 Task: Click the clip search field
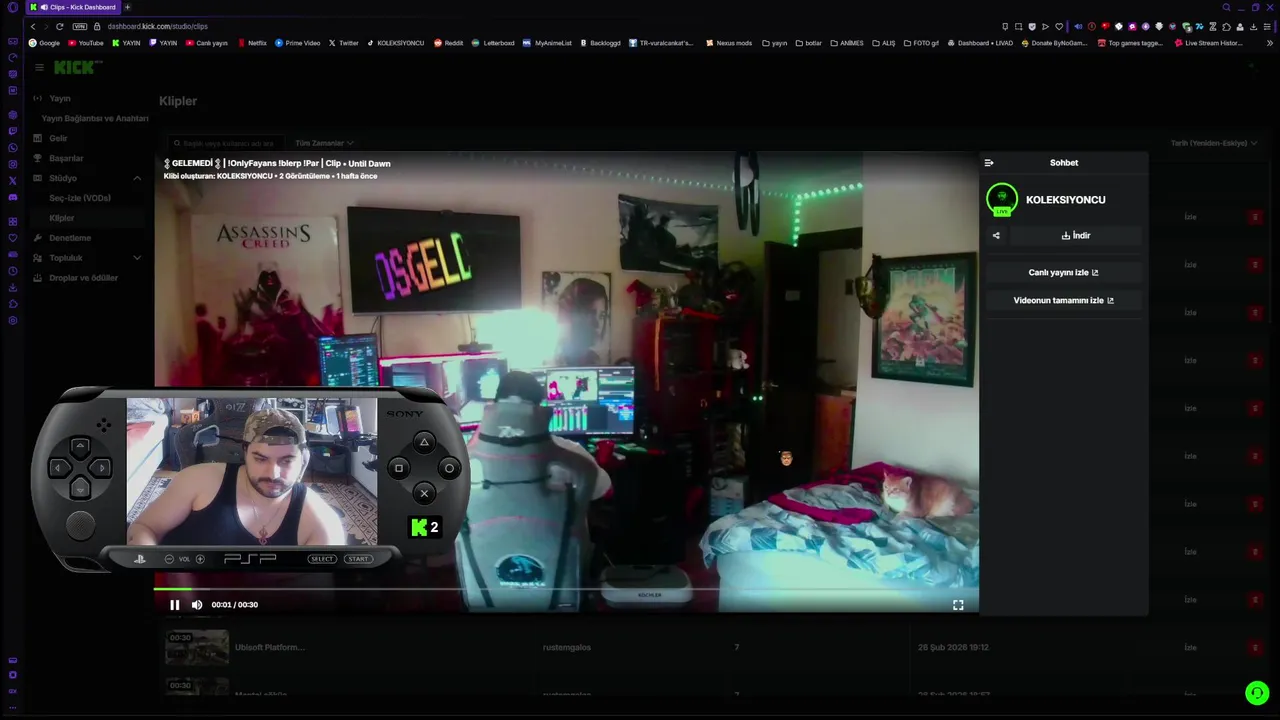pyautogui.click(x=225, y=143)
